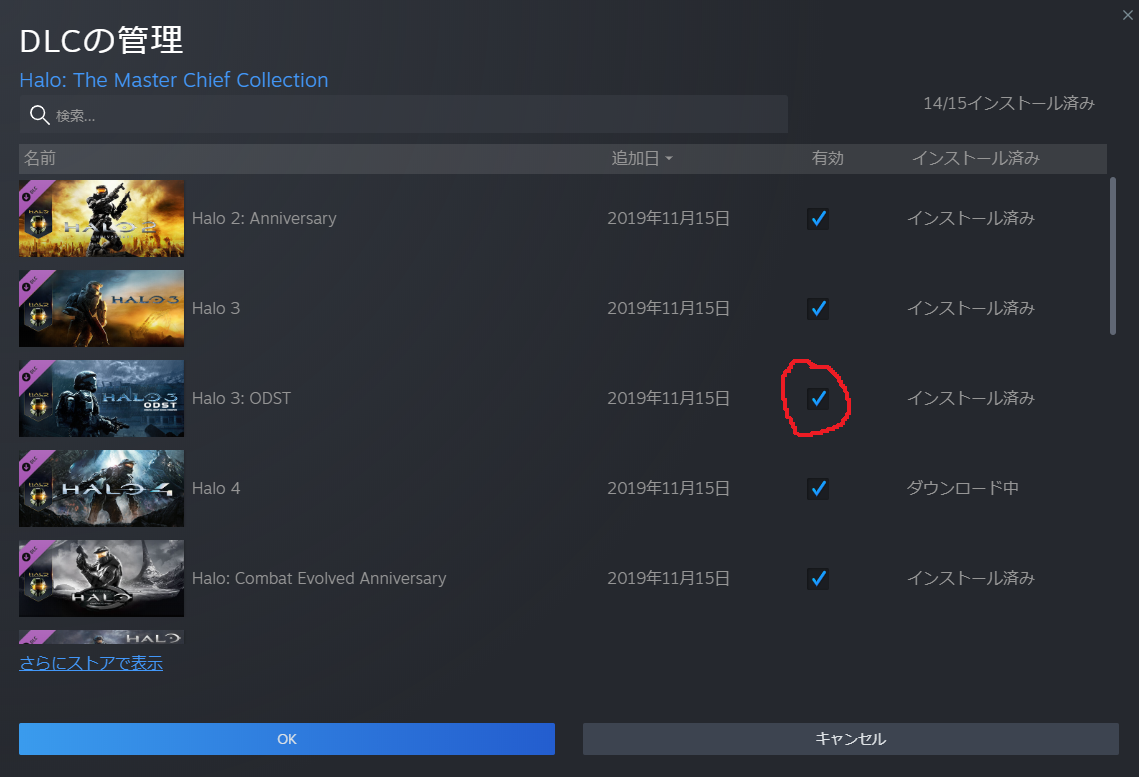Disable the Halo 2: Anniversary checkbox
Screen dimensions: 1139x777
point(818,219)
